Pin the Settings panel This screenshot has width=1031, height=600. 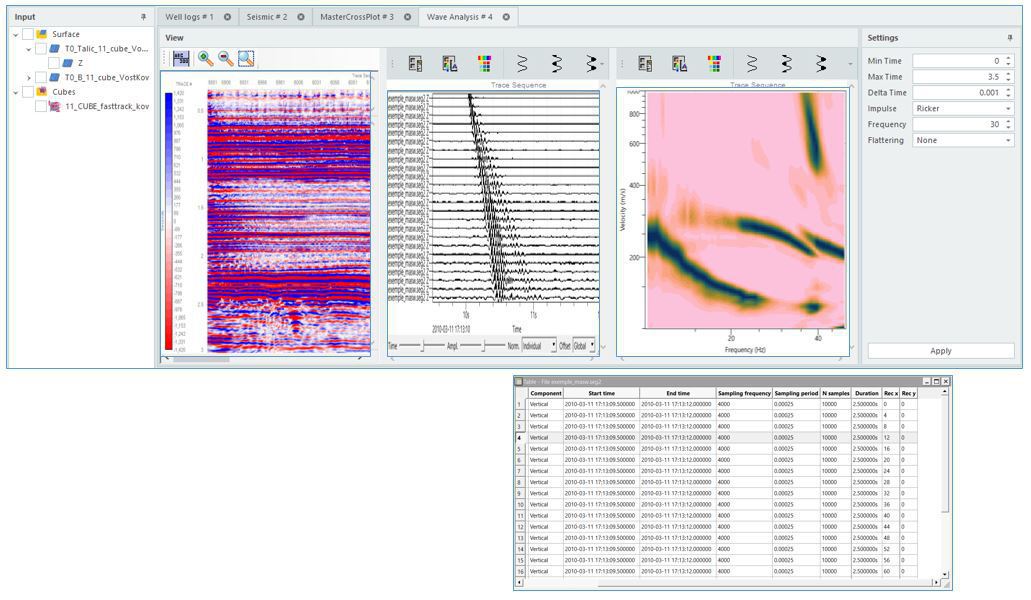[x=1010, y=38]
